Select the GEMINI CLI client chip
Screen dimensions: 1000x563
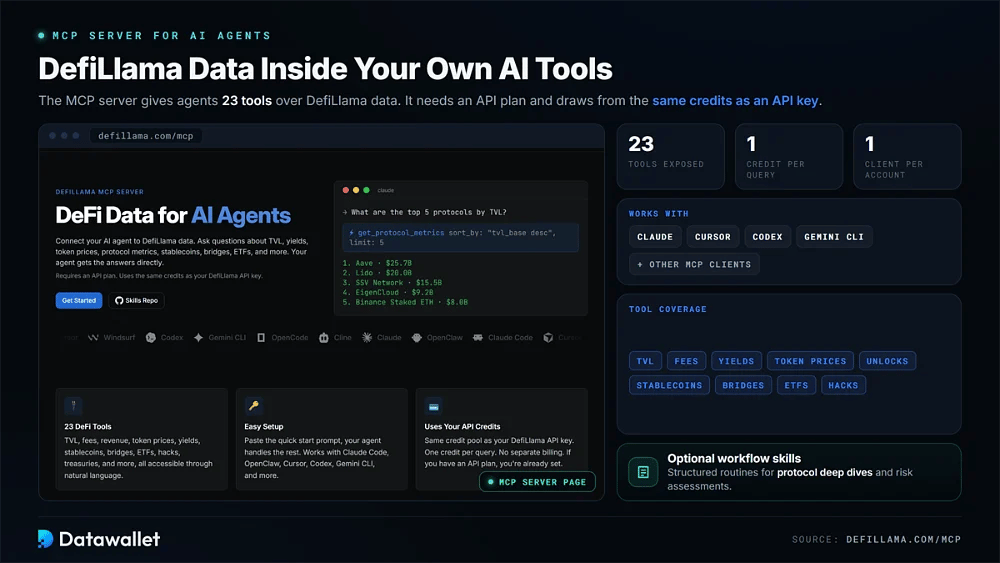834,237
